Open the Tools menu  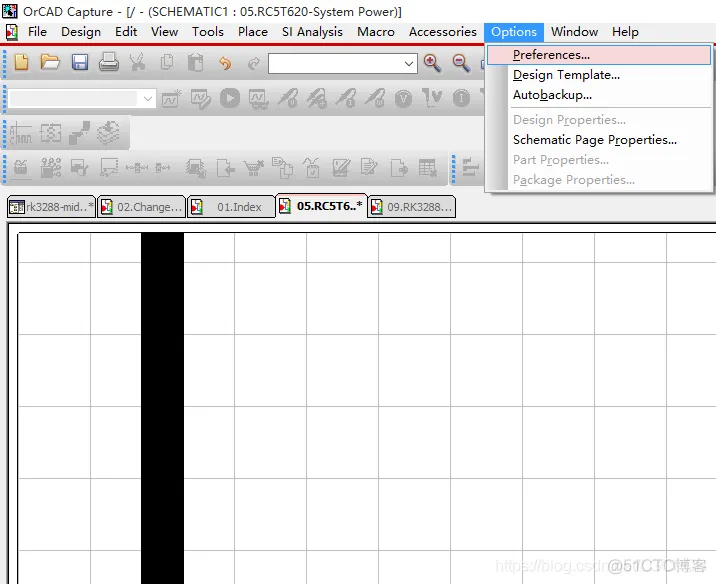point(208,32)
